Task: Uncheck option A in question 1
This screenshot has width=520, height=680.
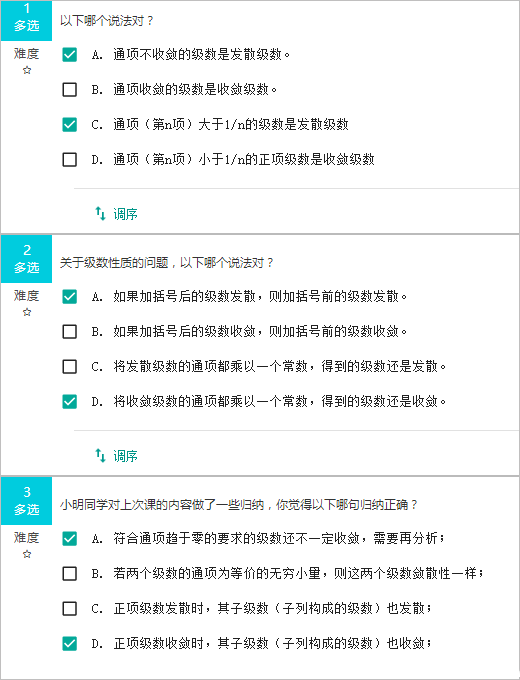Action: click(x=70, y=55)
